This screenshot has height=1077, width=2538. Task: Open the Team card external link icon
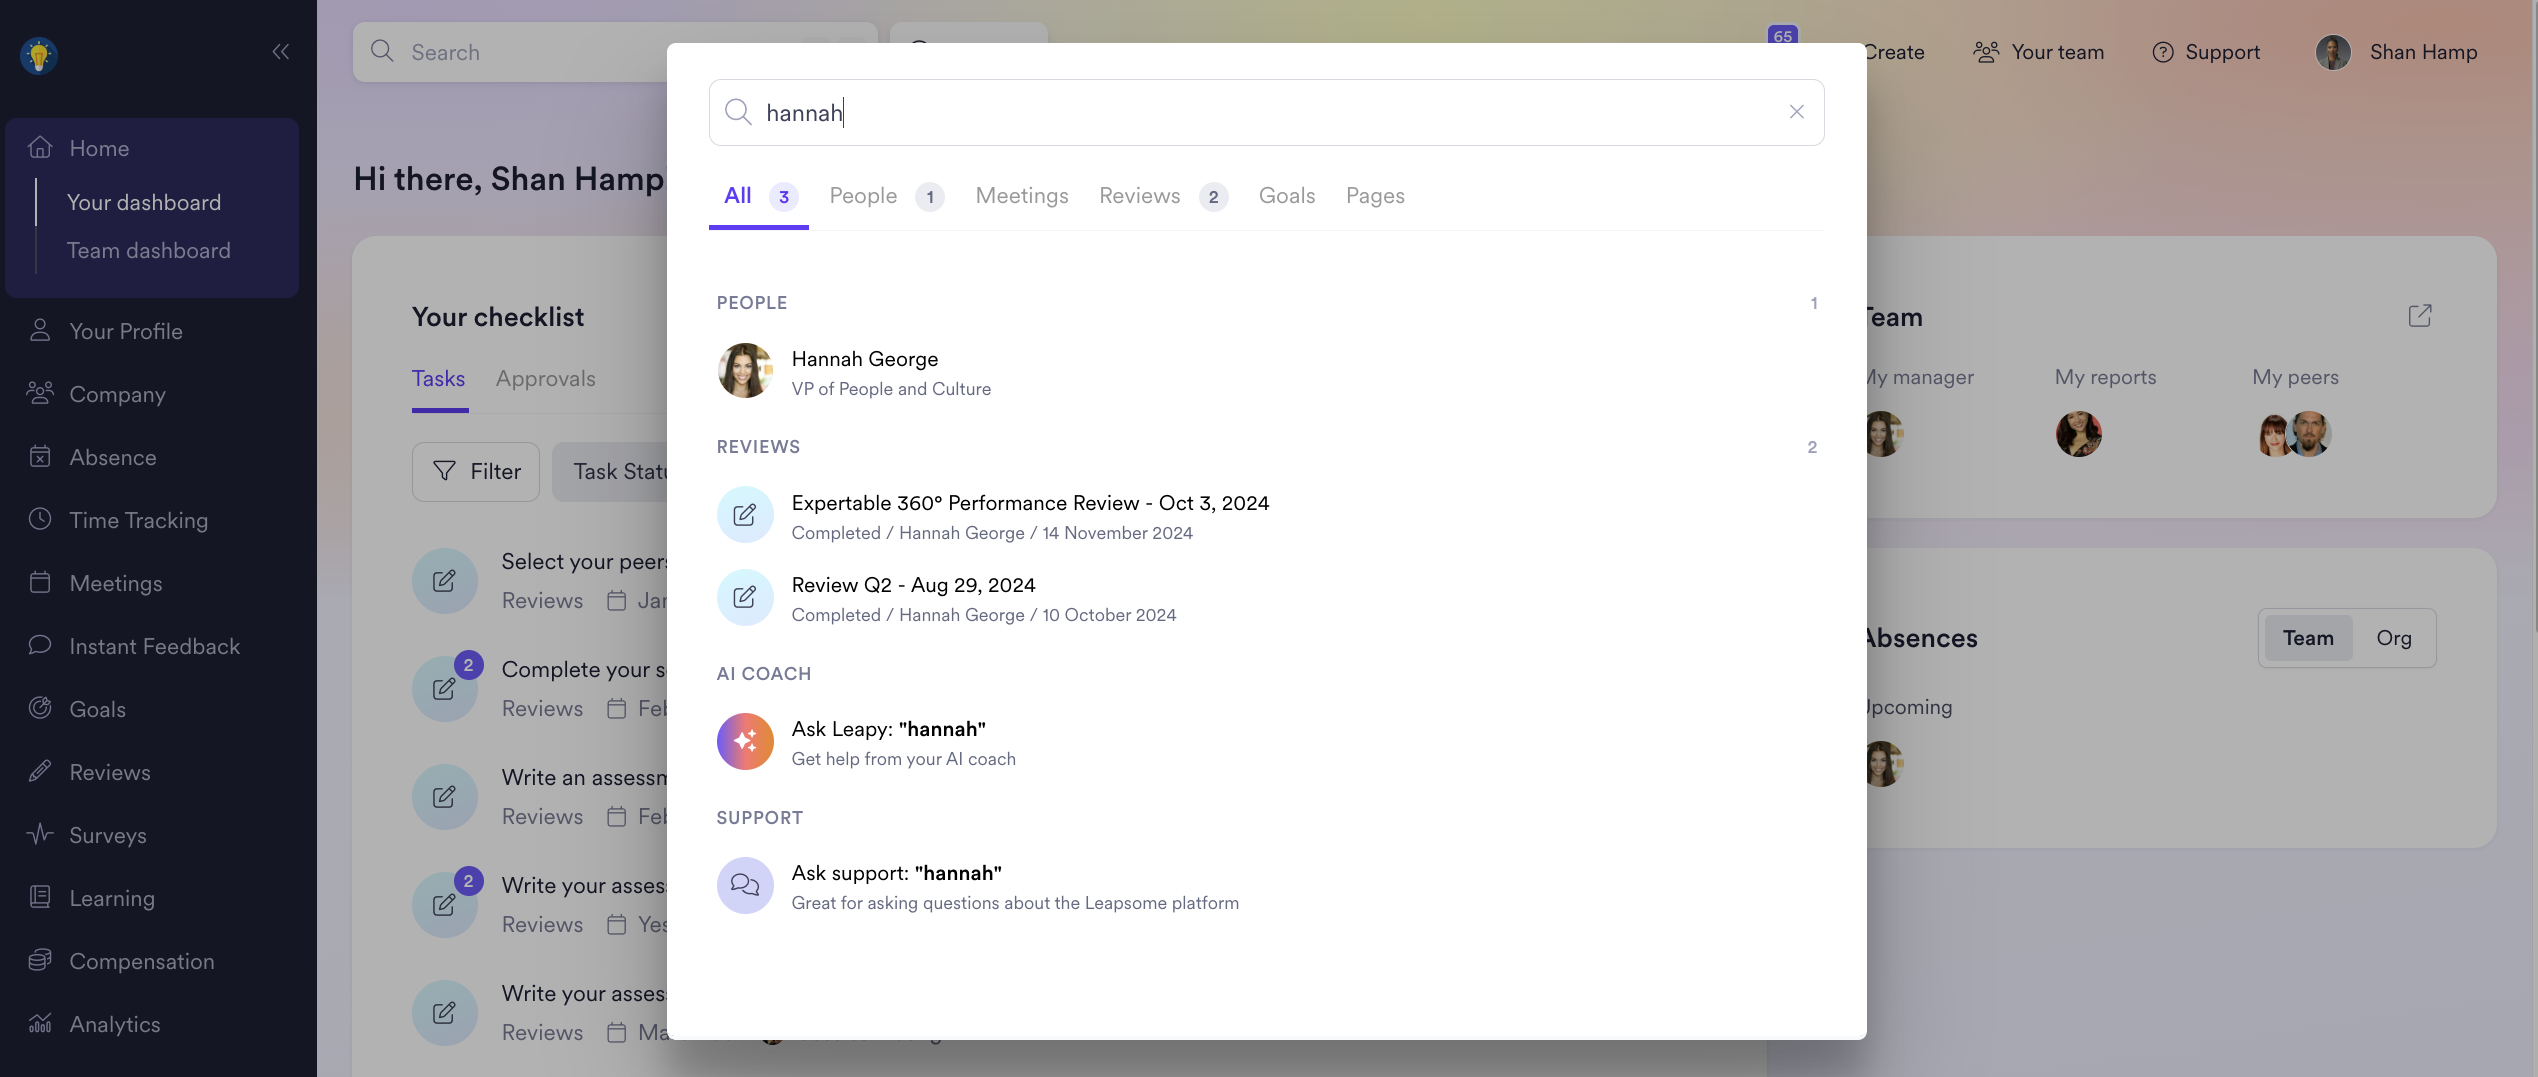pyautogui.click(x=2419, y=317)
